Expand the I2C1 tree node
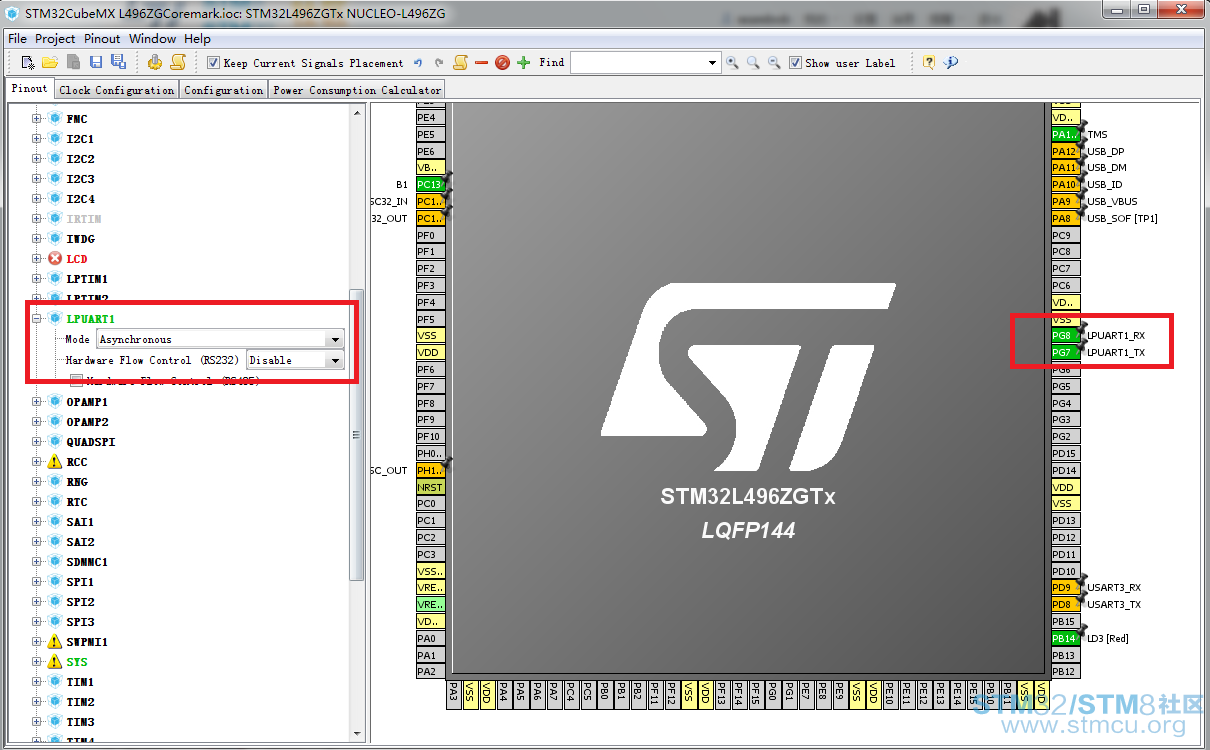The height and width of the screenshot is (750, 1210). tap(36, 138)
